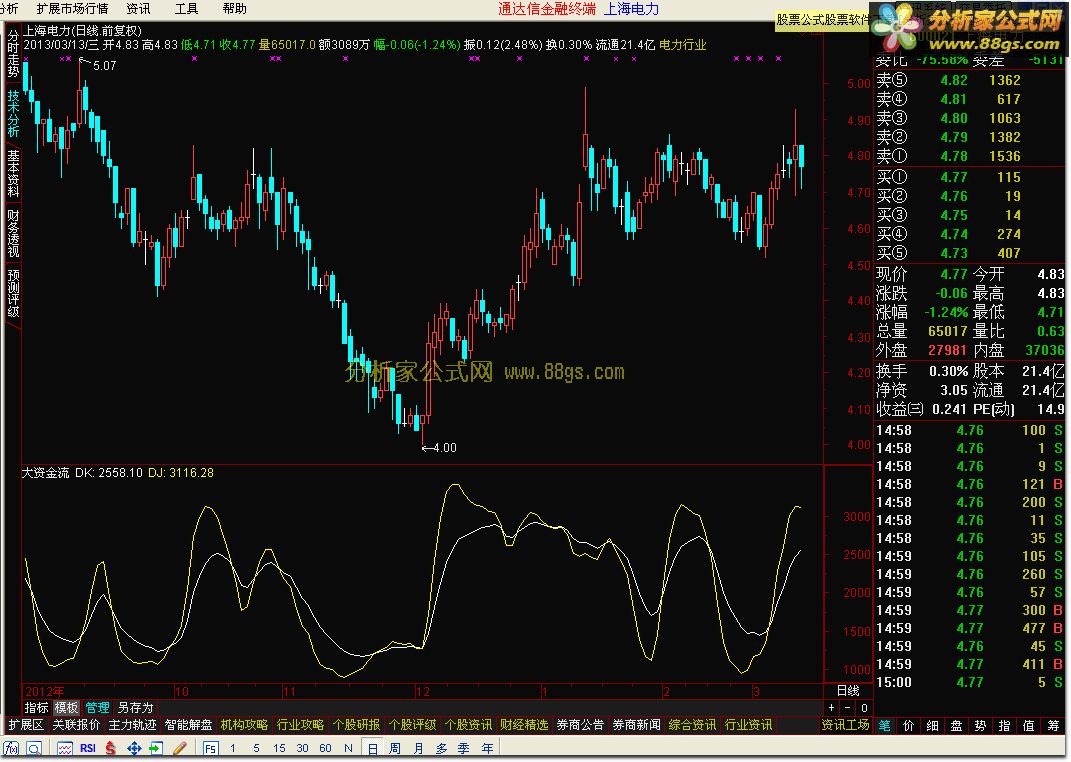Image resolution: width=1071 pixels, height=762 pixels.
Task: Open the 券商公告 tab
Action: click(x=581, y=725)
